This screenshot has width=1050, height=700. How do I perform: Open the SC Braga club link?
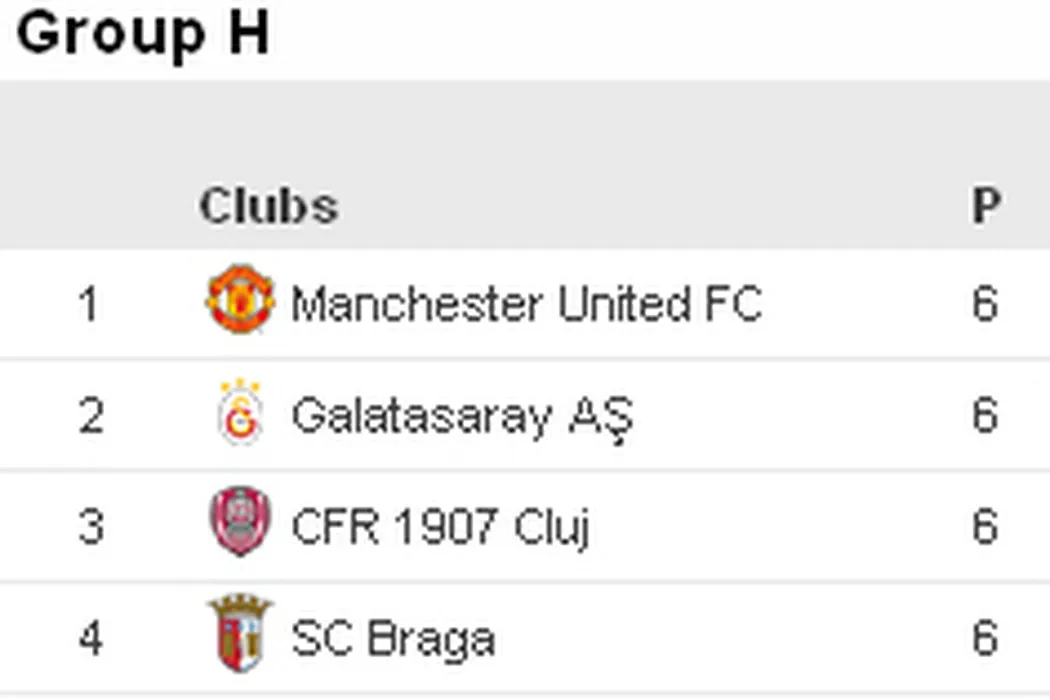(x=393, y=639)
